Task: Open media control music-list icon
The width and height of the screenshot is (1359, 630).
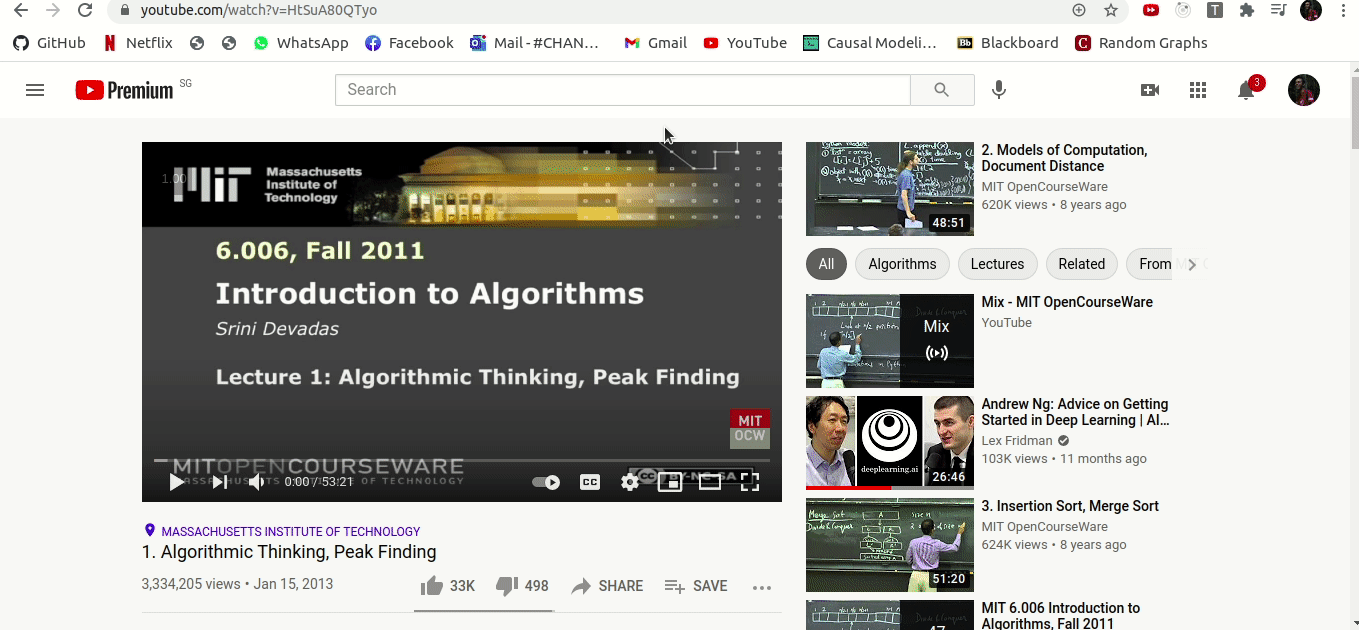Action: point(1278,10)
